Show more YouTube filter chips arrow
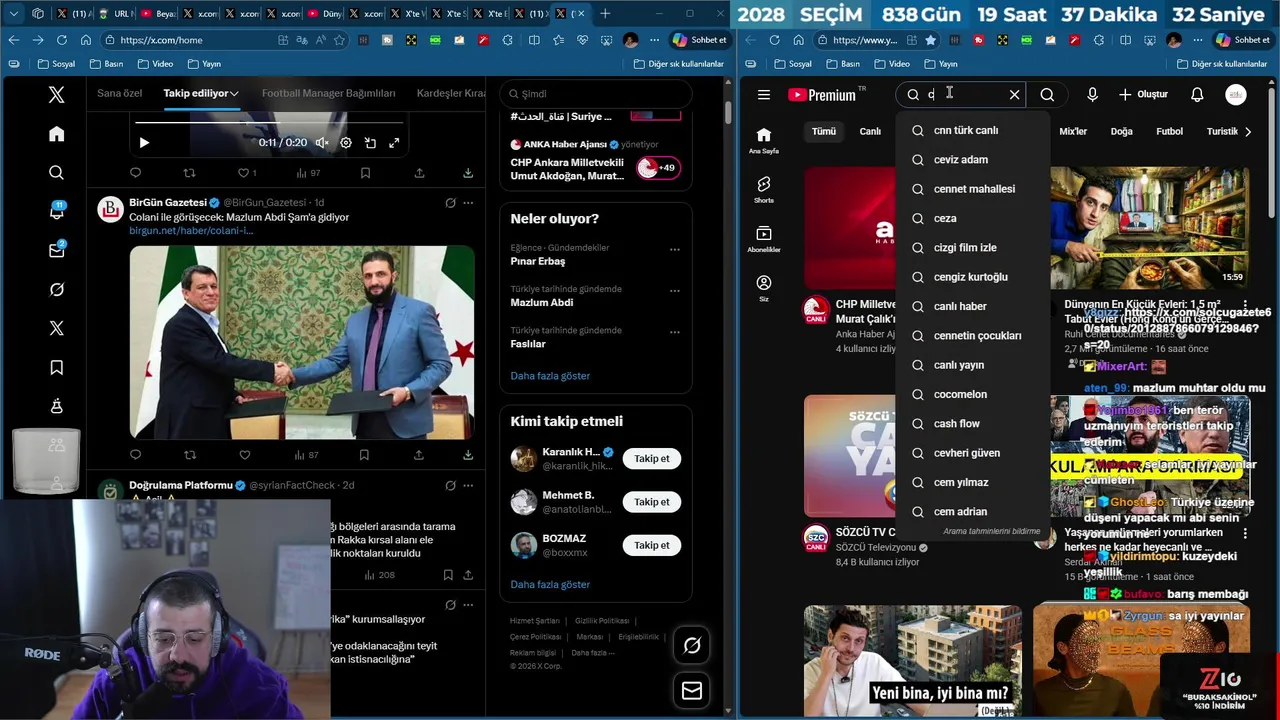This screenshot has height=720, width=1280. (1248, 131)
